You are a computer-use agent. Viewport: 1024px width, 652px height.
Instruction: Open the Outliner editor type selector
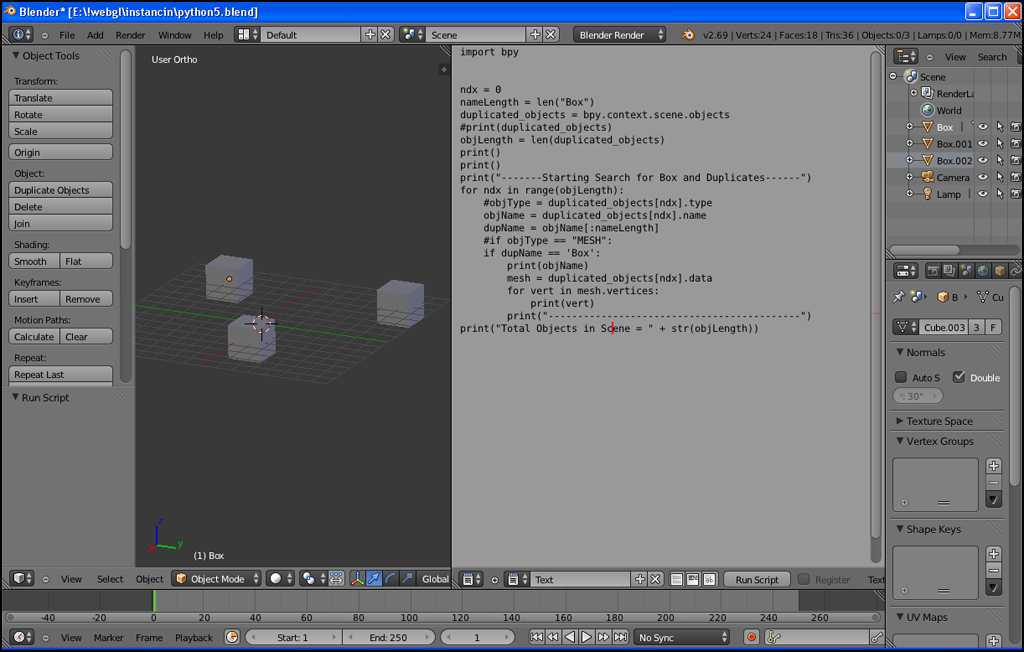(x=906, y=57)
